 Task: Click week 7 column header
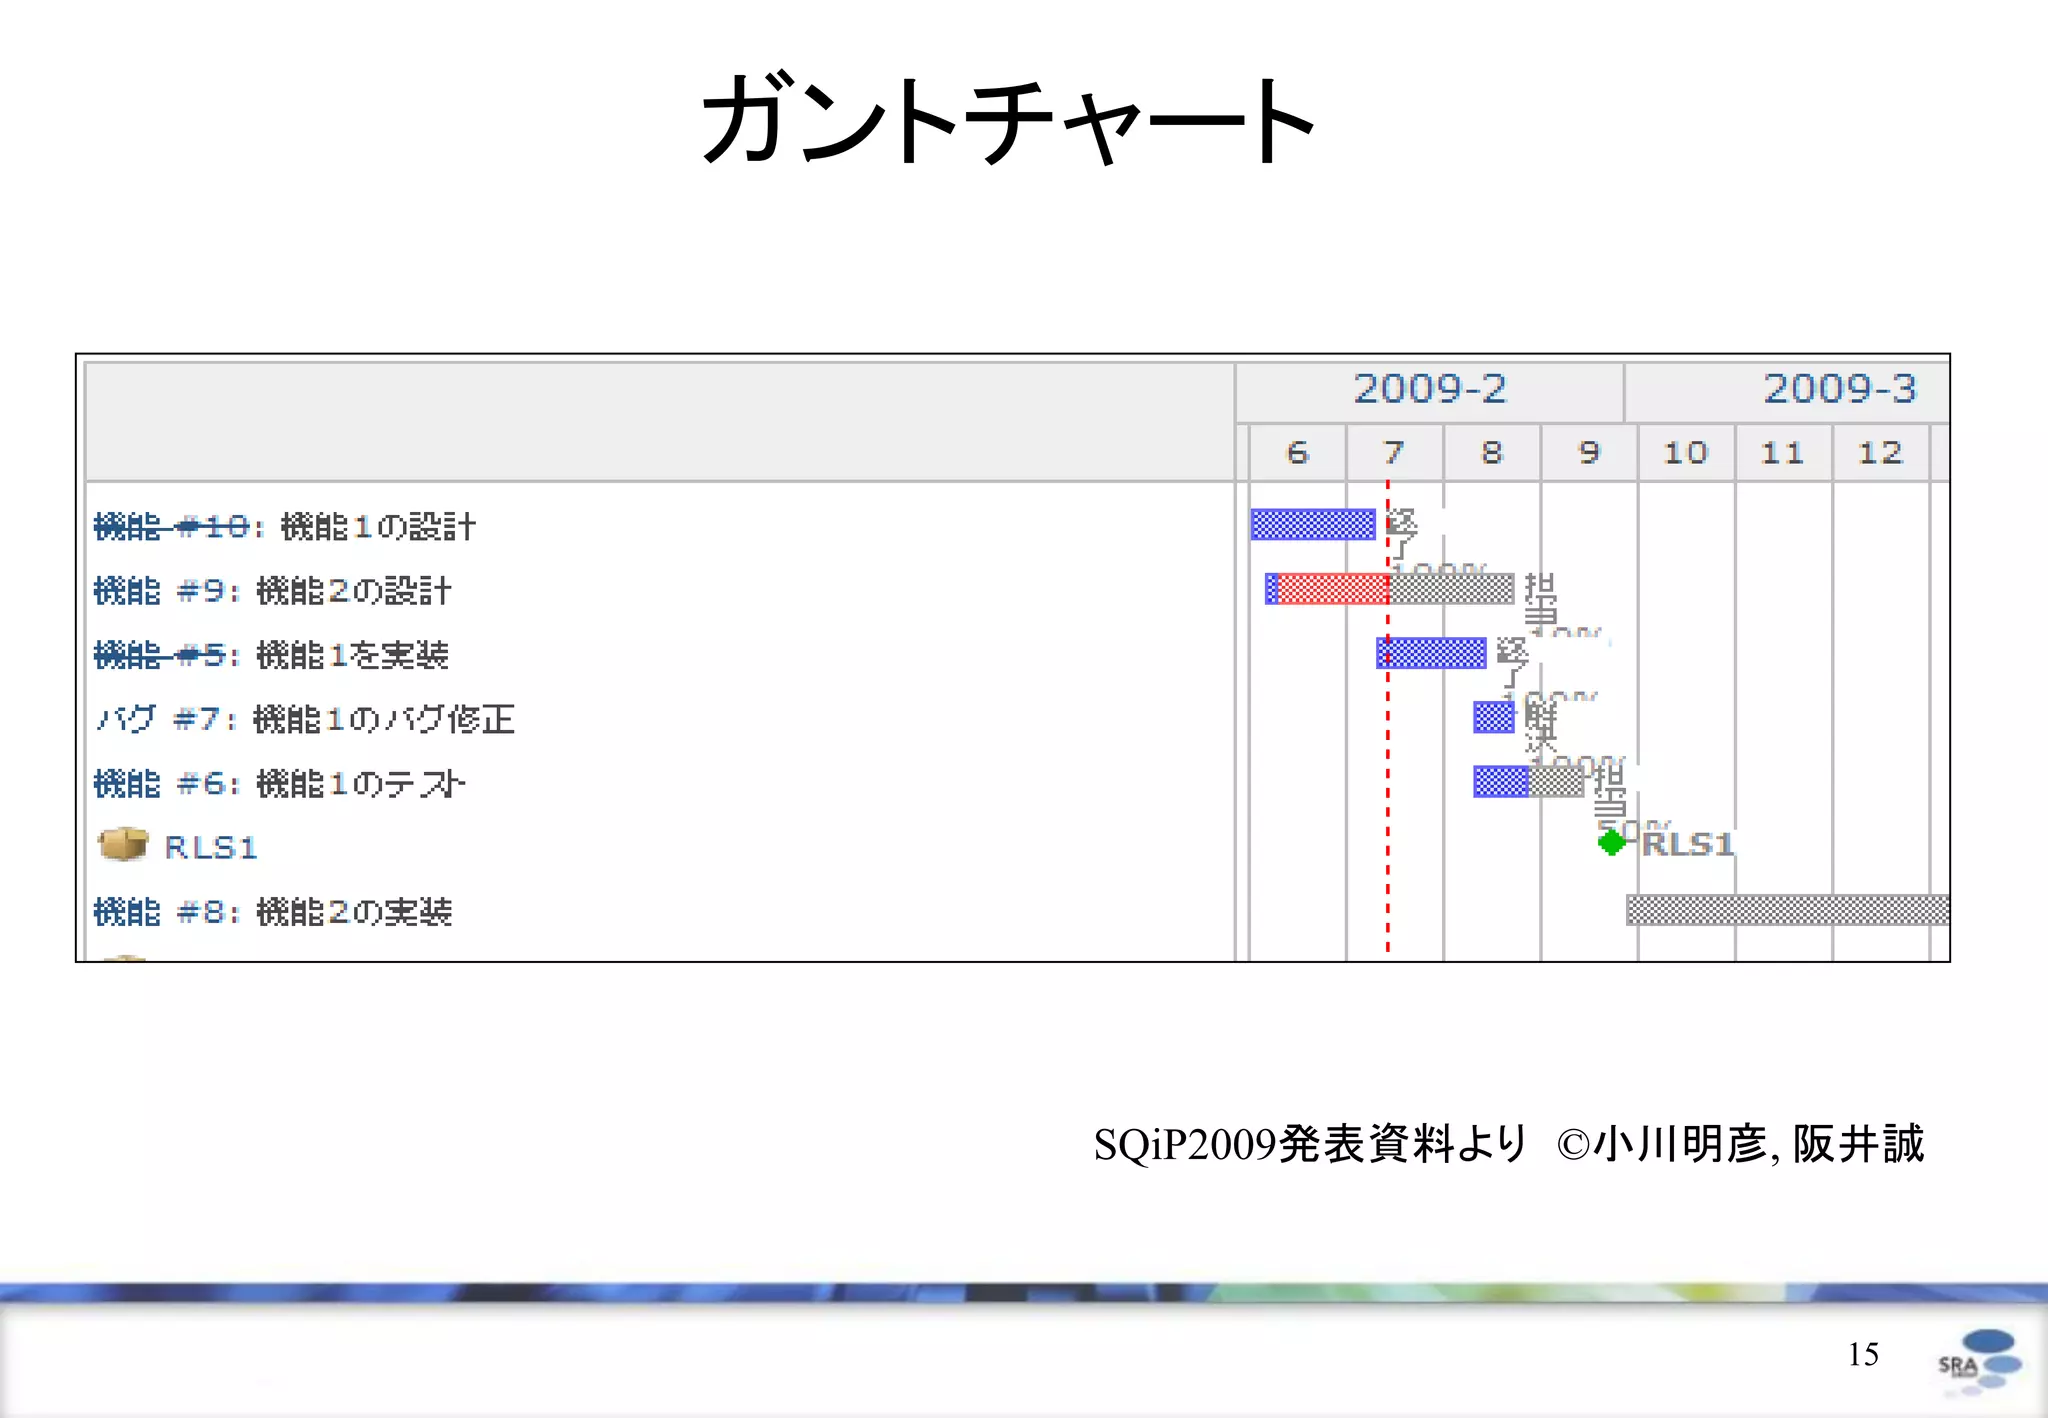click(1395, 453)
